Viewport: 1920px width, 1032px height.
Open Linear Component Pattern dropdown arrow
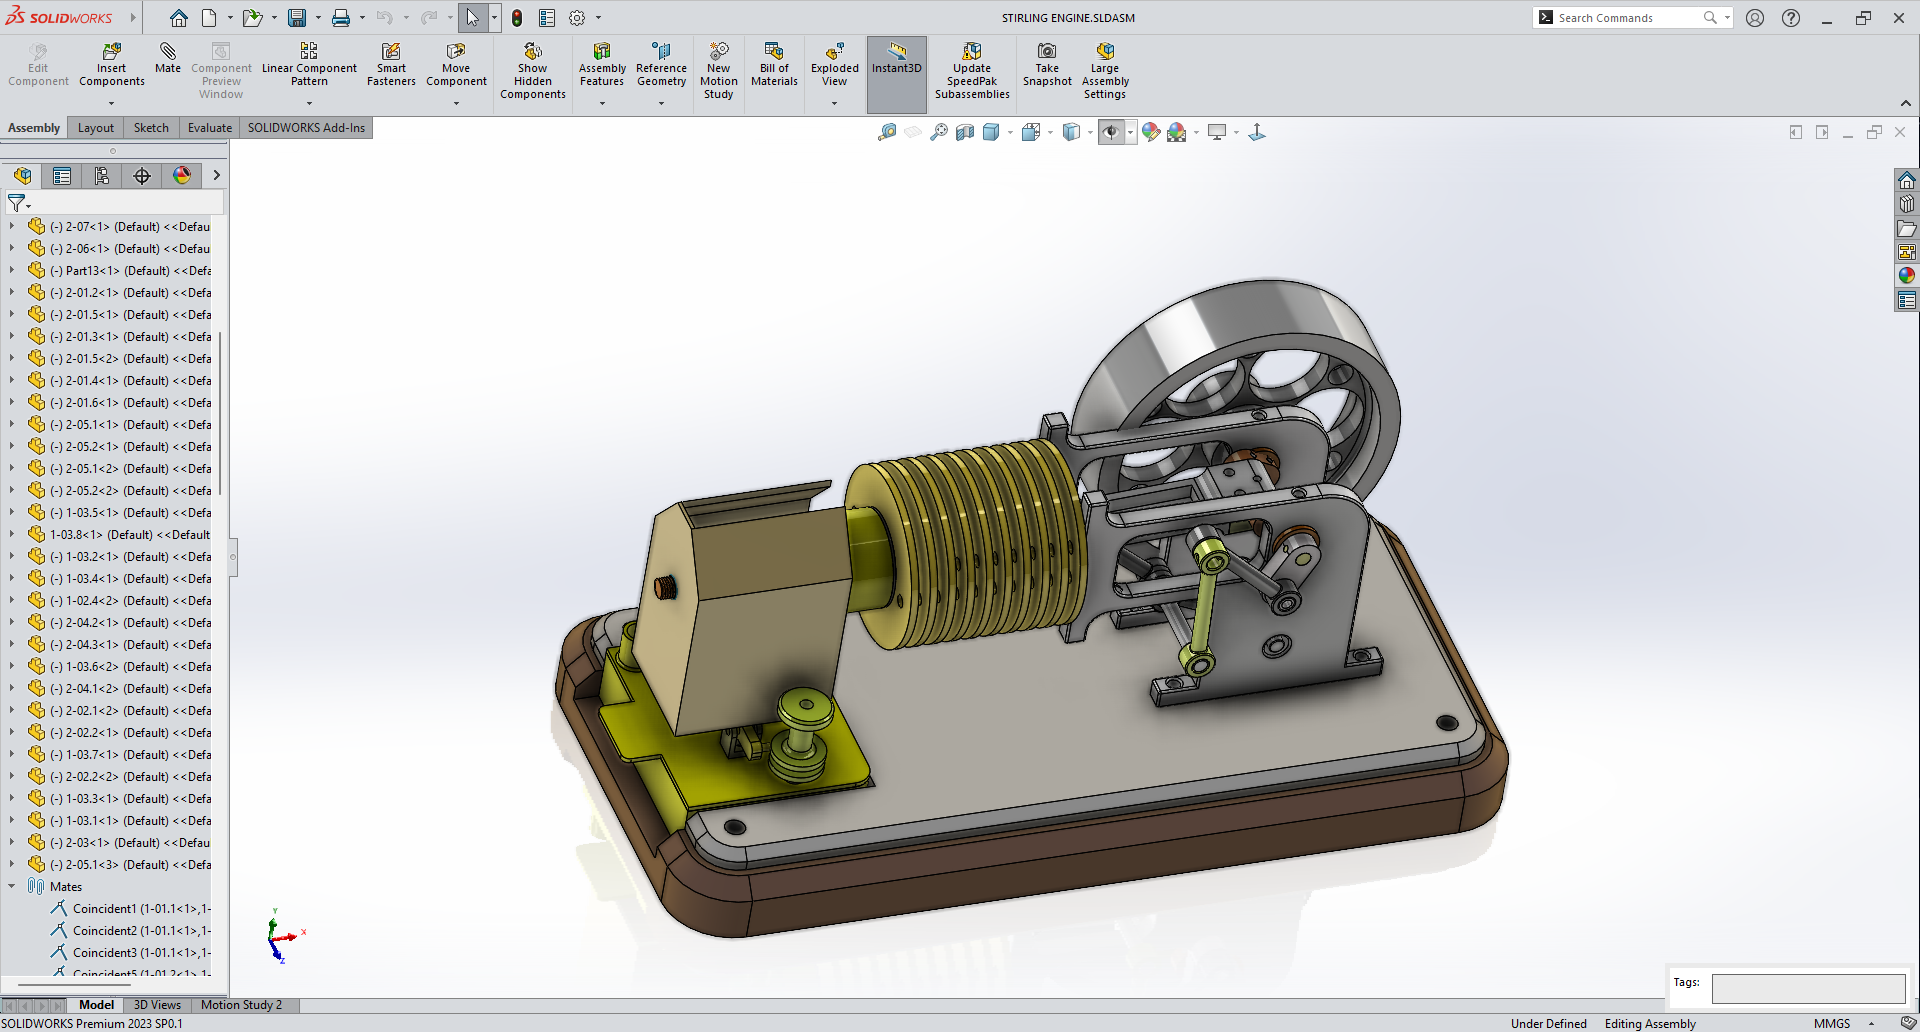(x=309, y=103)
